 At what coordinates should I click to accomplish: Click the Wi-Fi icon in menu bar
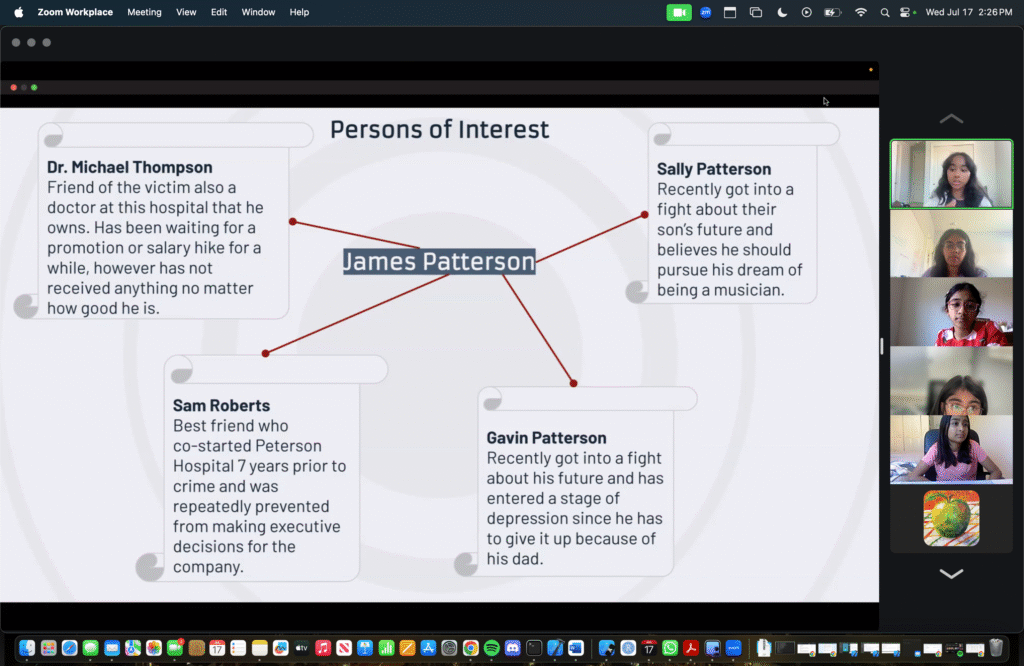pyautogui.click(x=860, y=12)
